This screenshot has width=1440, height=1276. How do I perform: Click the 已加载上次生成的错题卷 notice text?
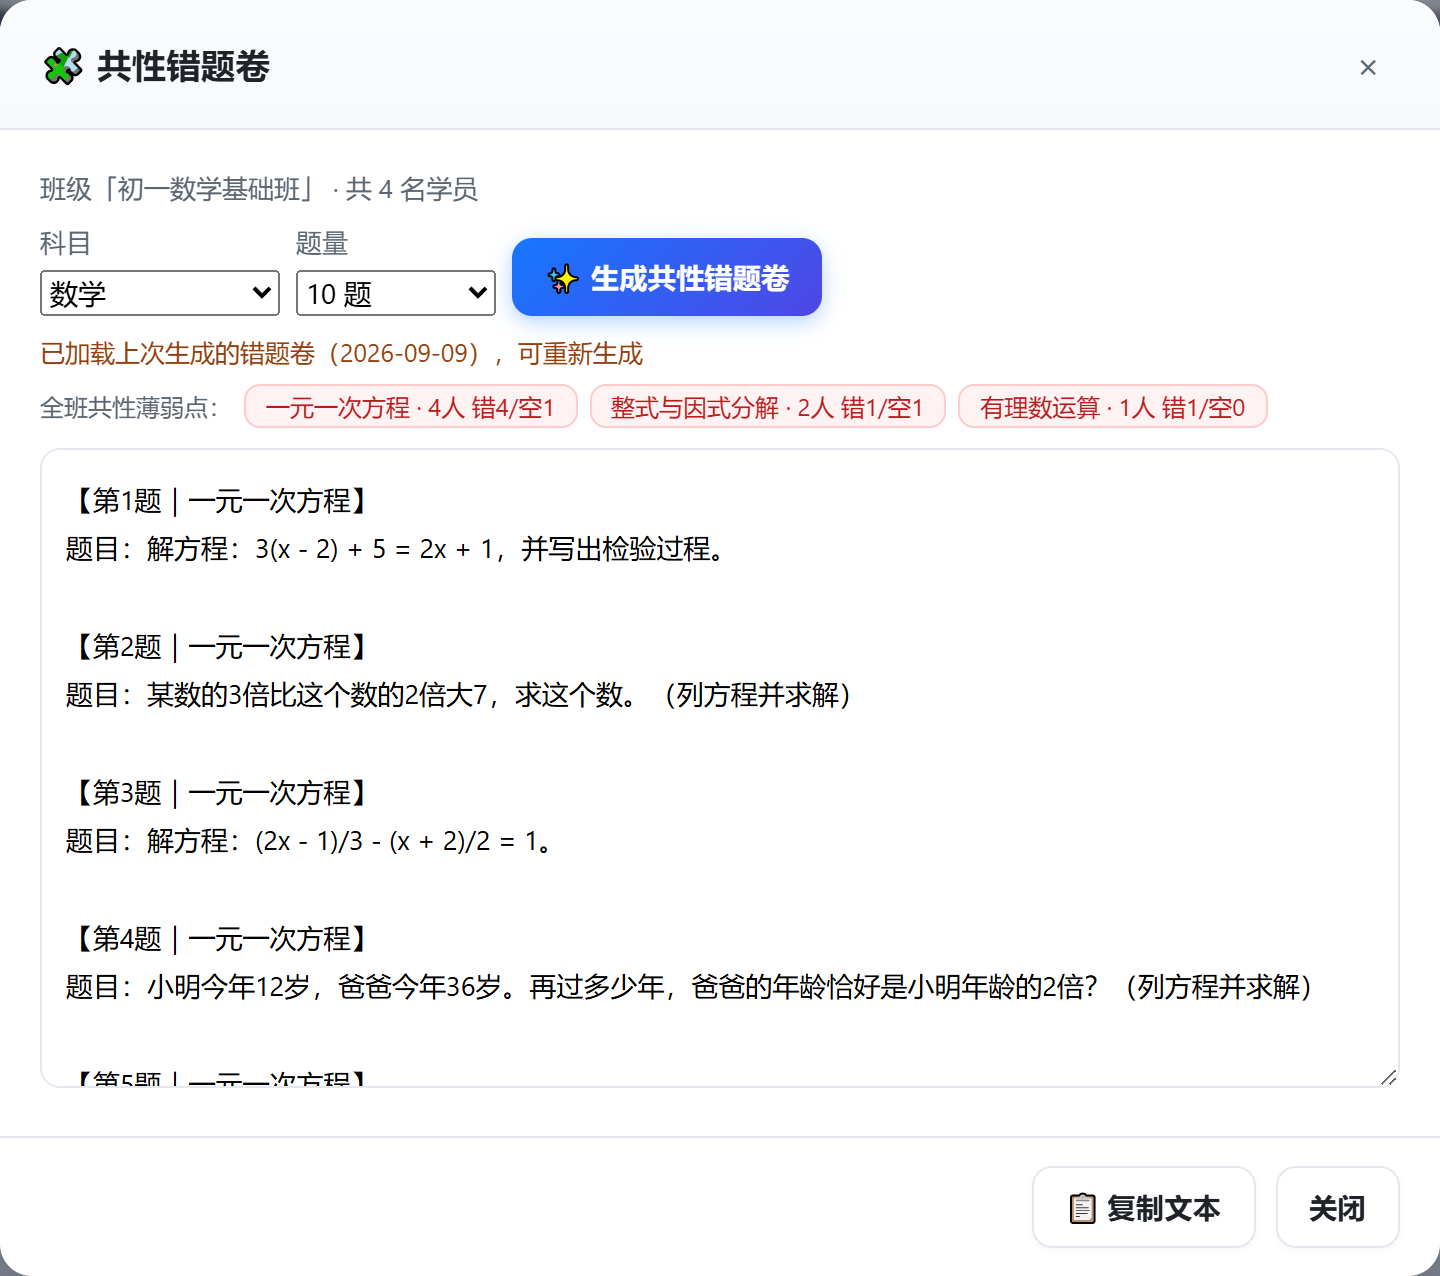pos(341,353)
